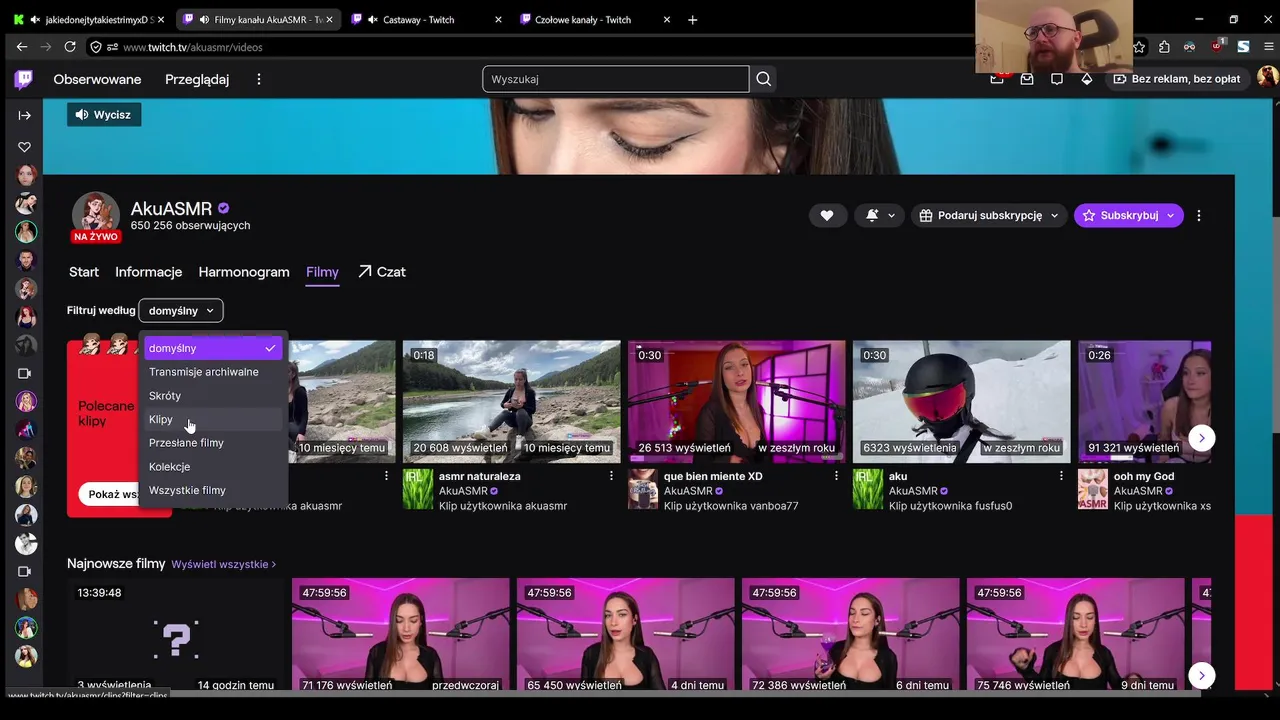This screenshot has height=720, width=1280.
Task: Select Kolekcje filter option
Action: click(213, 467)
